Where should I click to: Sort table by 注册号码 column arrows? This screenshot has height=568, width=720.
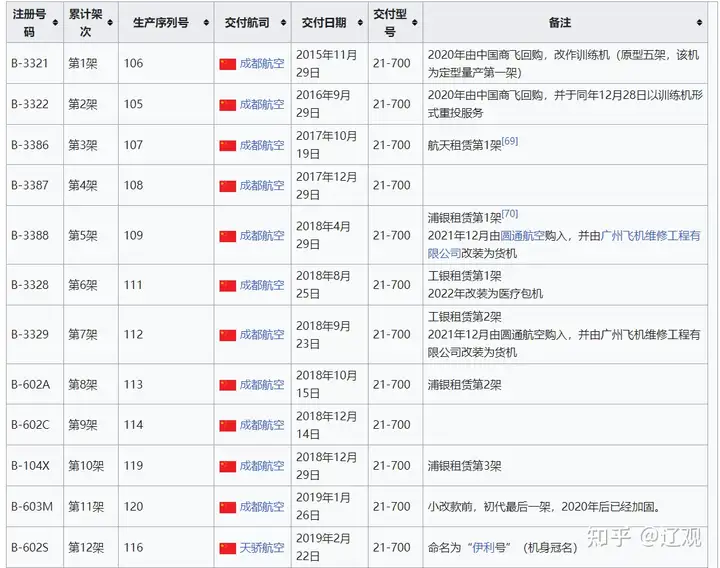pyautogui.click(x=55, y=22)
